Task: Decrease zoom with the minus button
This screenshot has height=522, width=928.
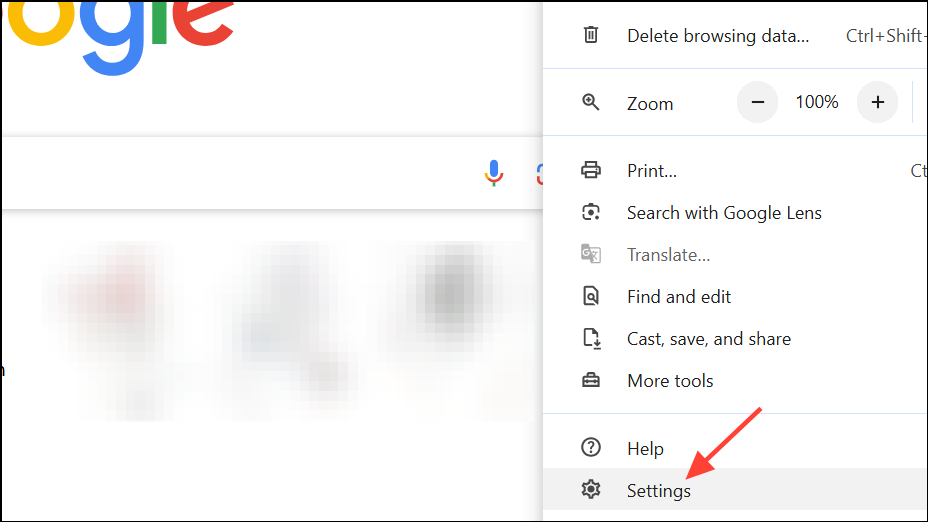Action: click(758, 102)
